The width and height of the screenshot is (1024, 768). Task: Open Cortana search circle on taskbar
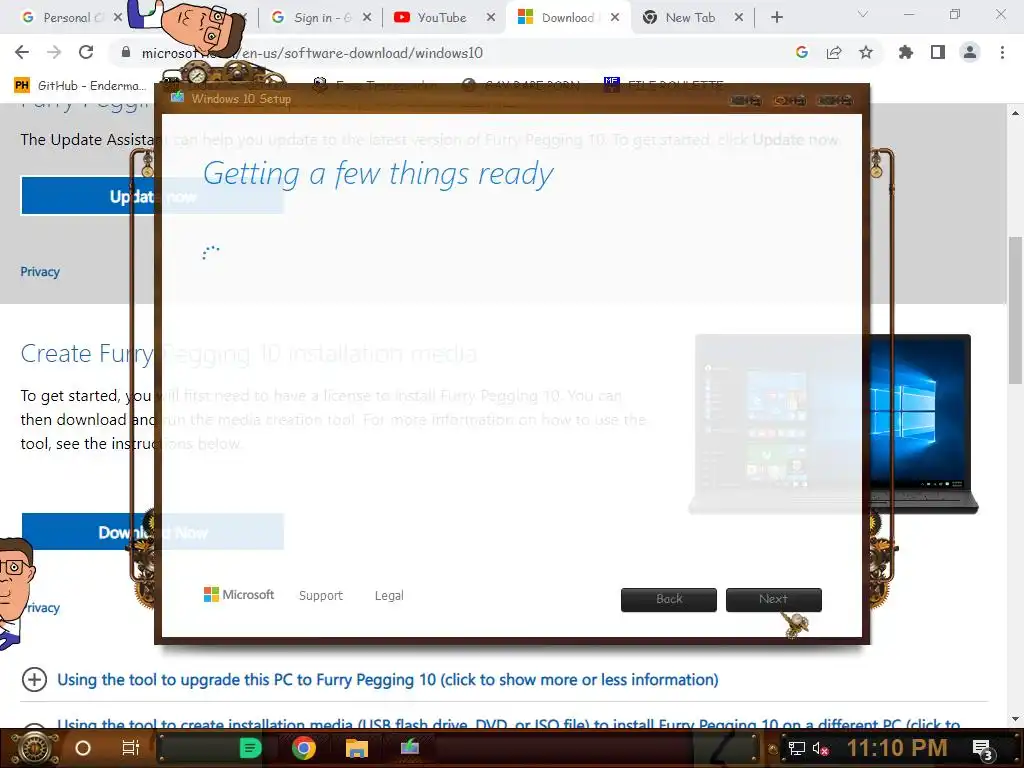[83, 748]
